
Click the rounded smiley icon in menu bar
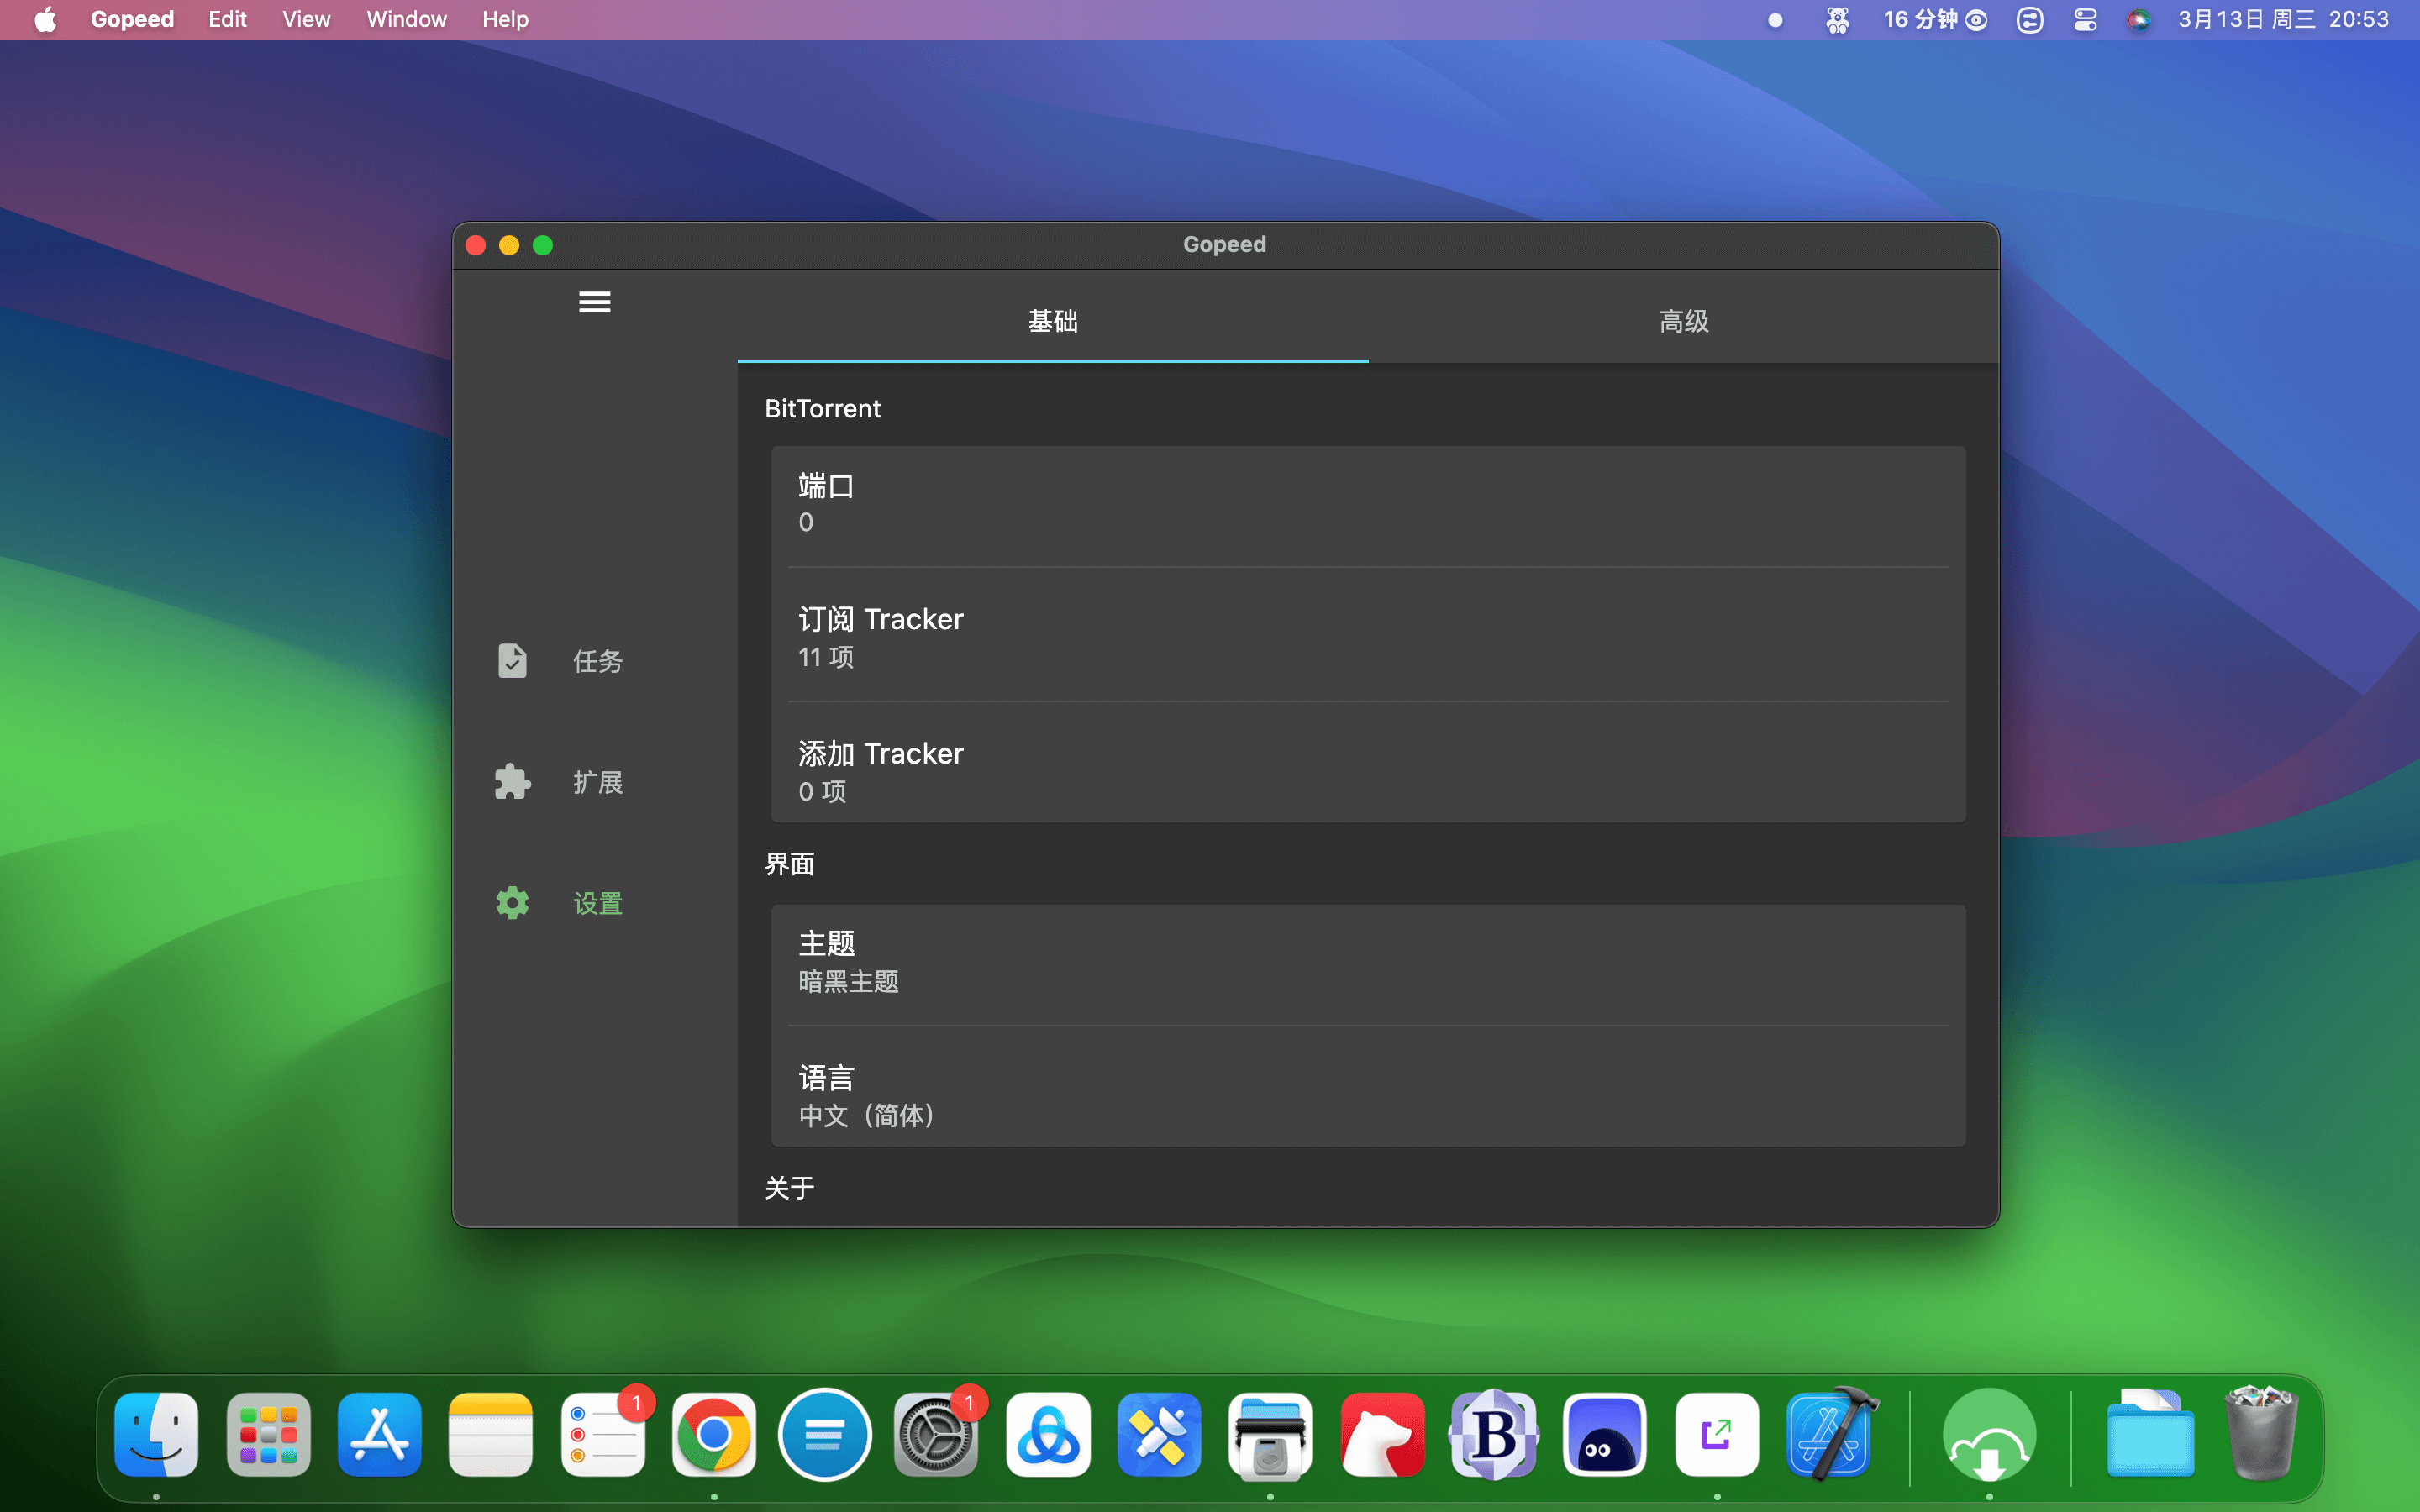2030,19
